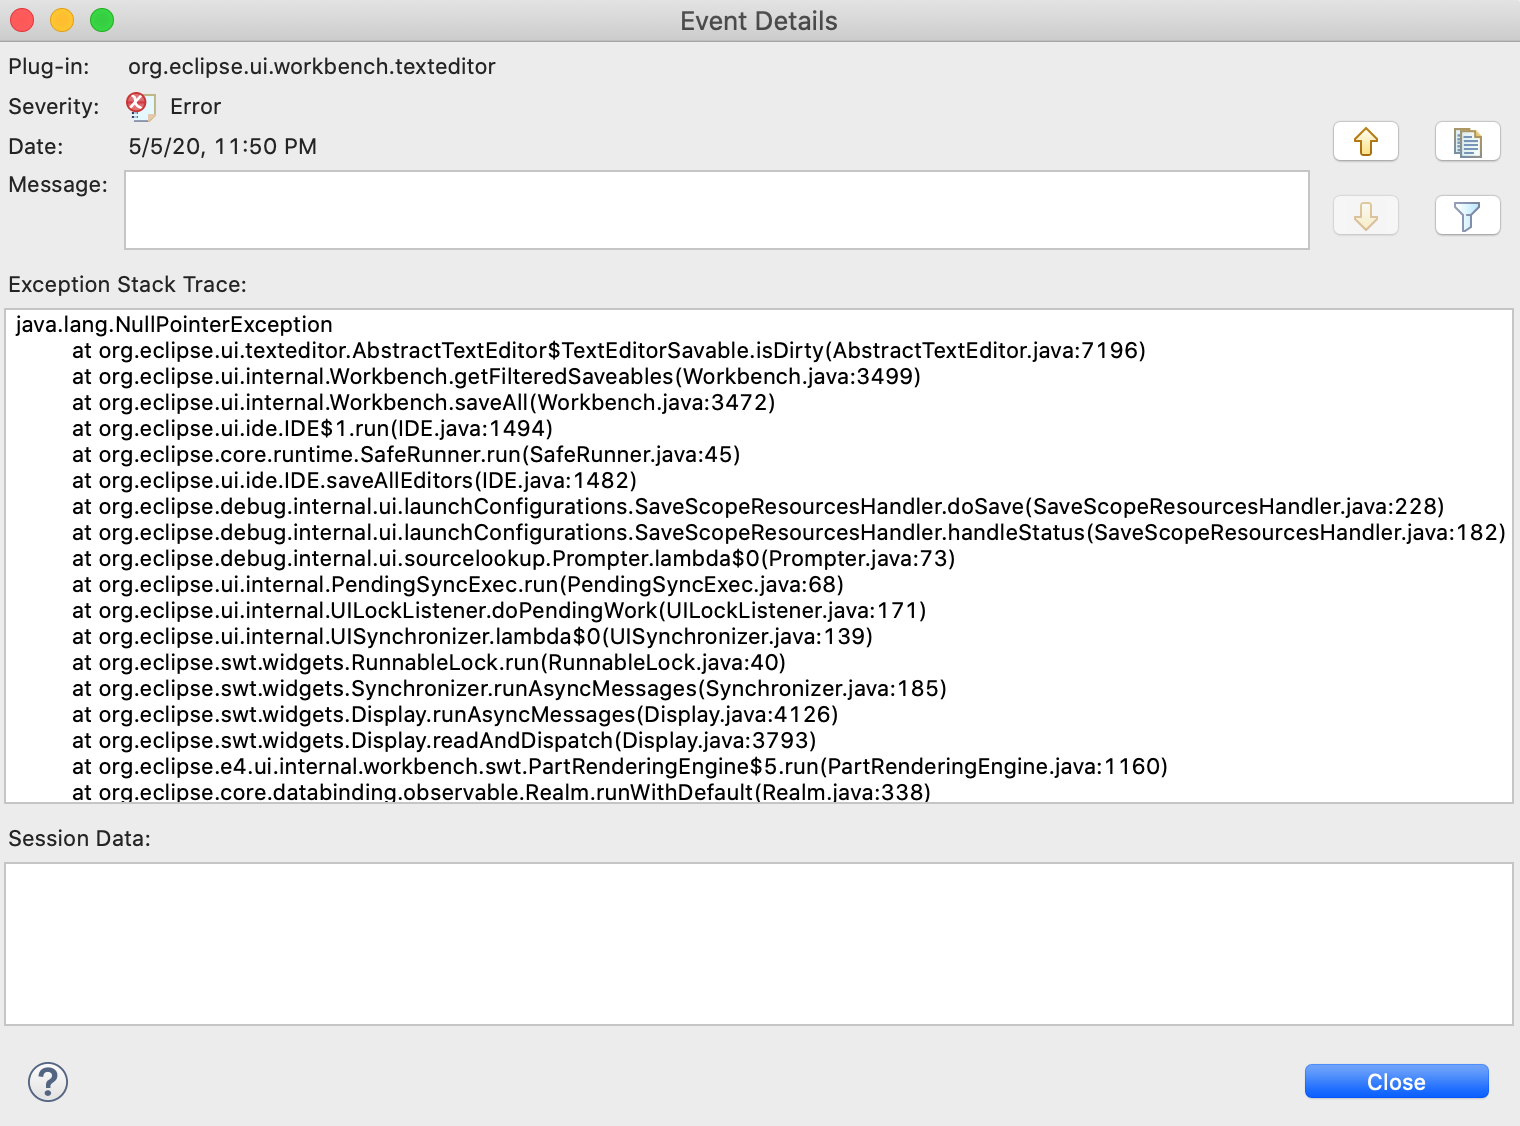
Task: Click the SafeRunner.run stack trace entry
Action: [405, 455]
